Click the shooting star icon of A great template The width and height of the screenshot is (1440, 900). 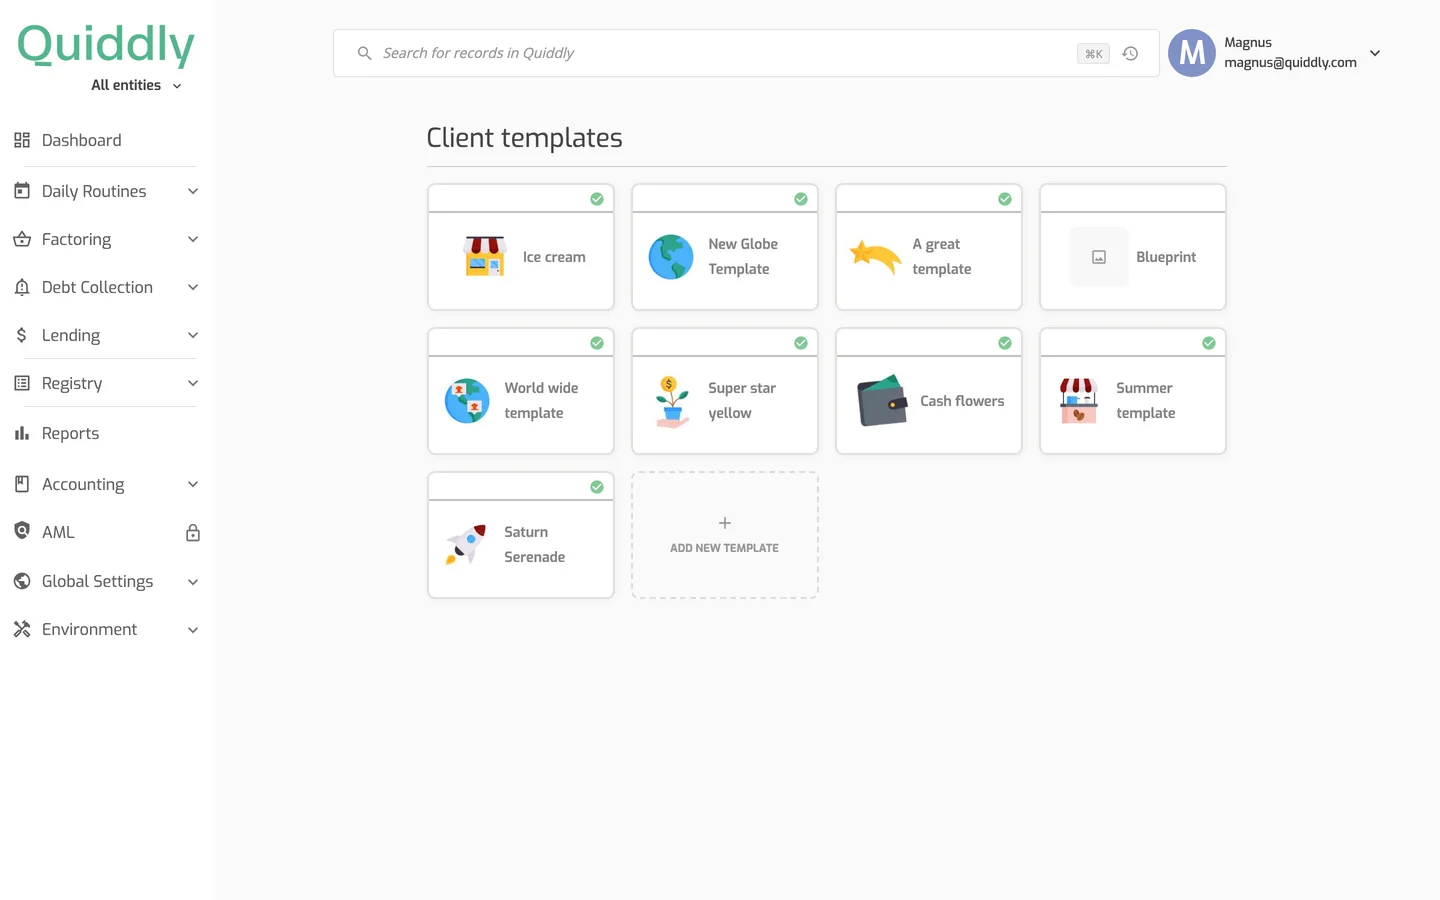tap(875, 257)
